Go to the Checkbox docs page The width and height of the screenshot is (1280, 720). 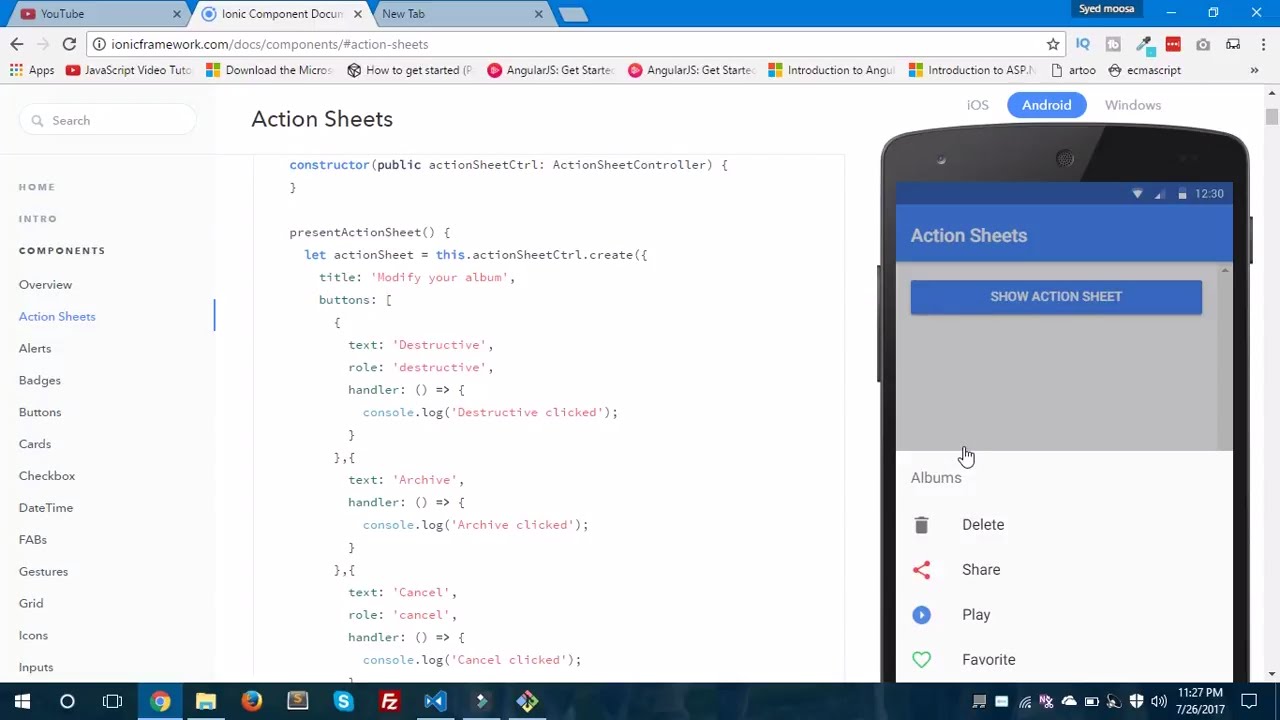(x=47, y=477)
